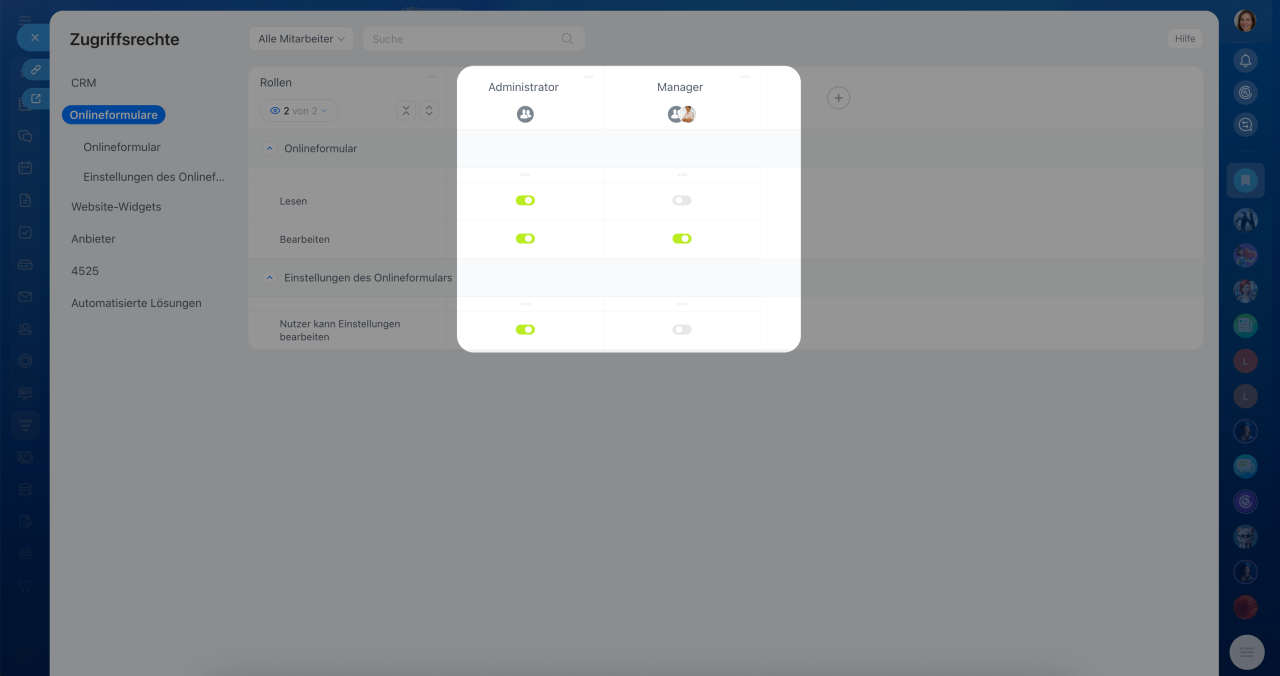Open the page in a new window icon
The image size is (1280, 676).
[x=36, y=98]
